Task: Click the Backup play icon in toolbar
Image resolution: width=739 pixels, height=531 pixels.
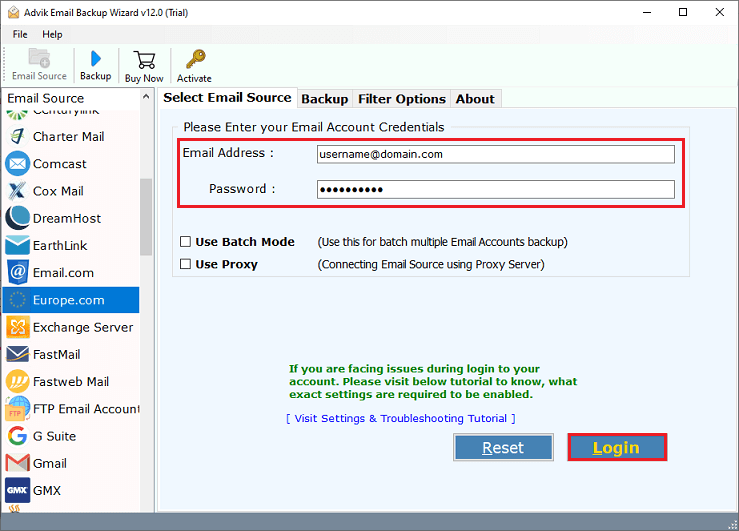Action: [x=96, y=58]
